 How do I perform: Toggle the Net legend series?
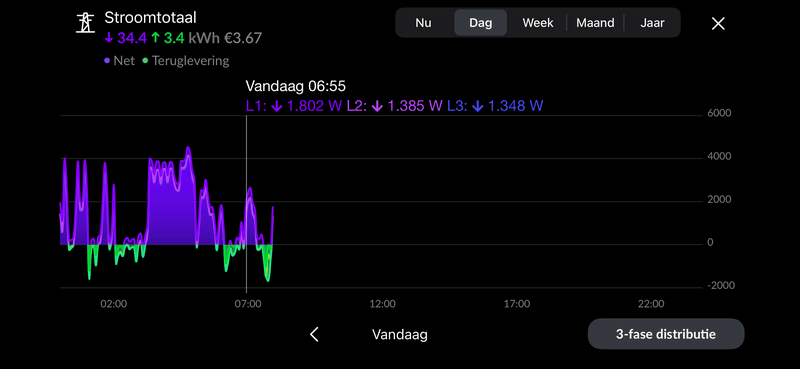point(119,61)
